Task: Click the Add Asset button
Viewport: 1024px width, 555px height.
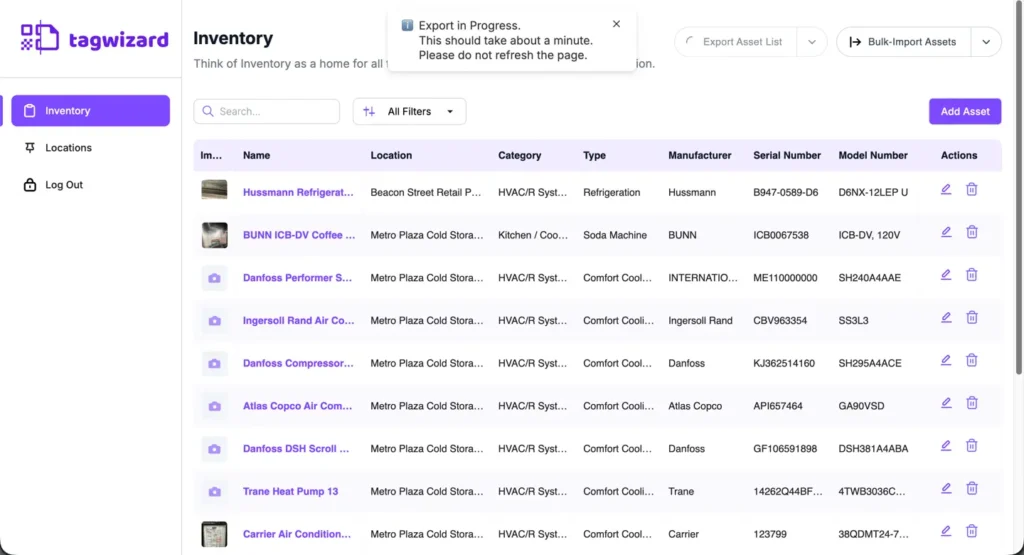Action: 965,112
